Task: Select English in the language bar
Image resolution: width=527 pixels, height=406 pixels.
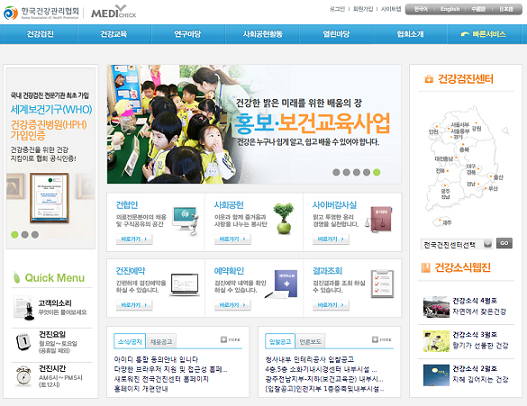Action: click(x=450, y=9)
